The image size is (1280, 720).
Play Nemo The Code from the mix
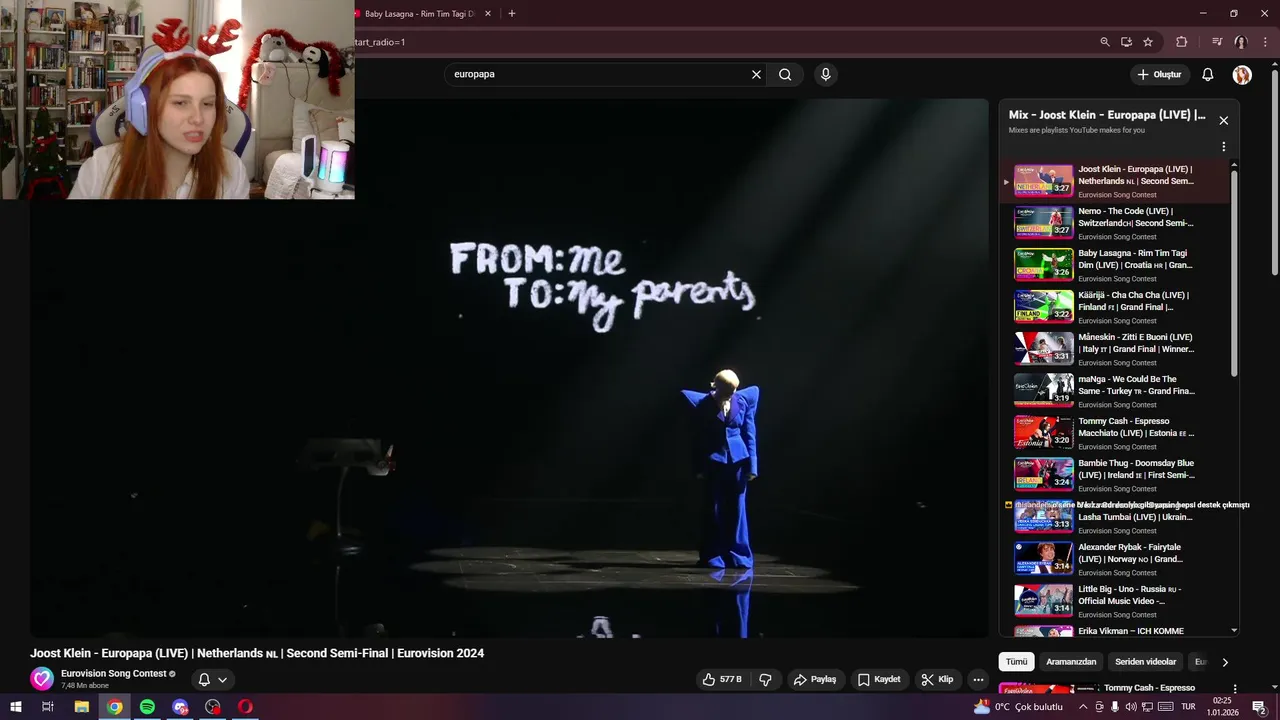pyautogui.click(x=1115, y=223)
